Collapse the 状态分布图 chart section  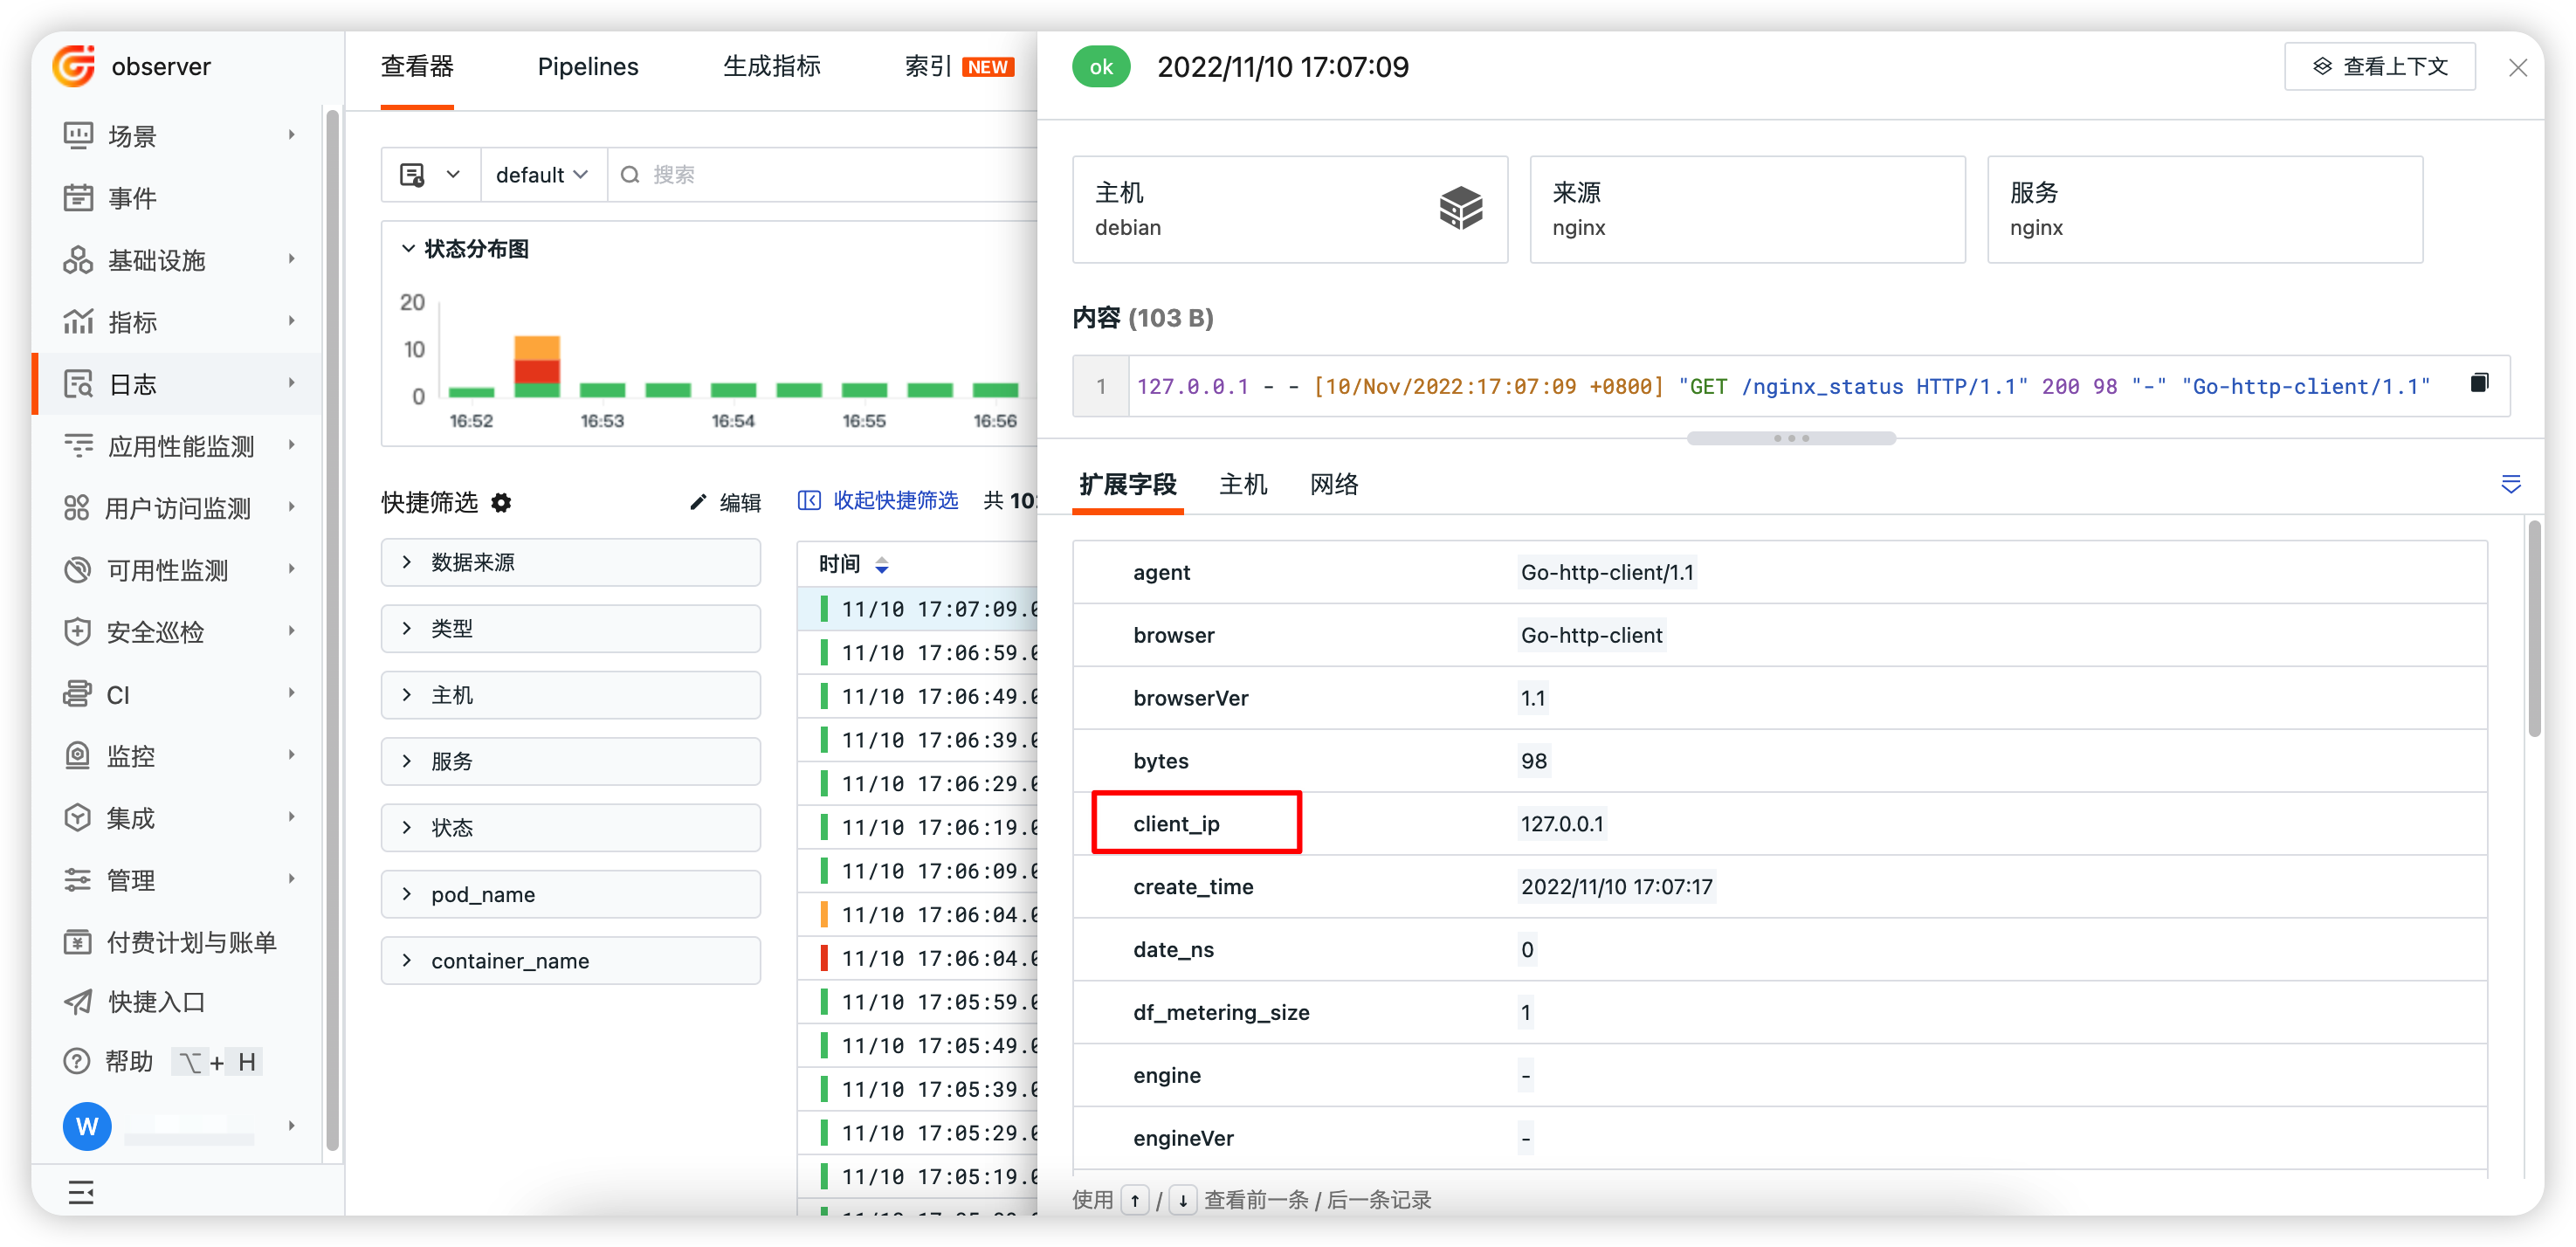point(408,248)
